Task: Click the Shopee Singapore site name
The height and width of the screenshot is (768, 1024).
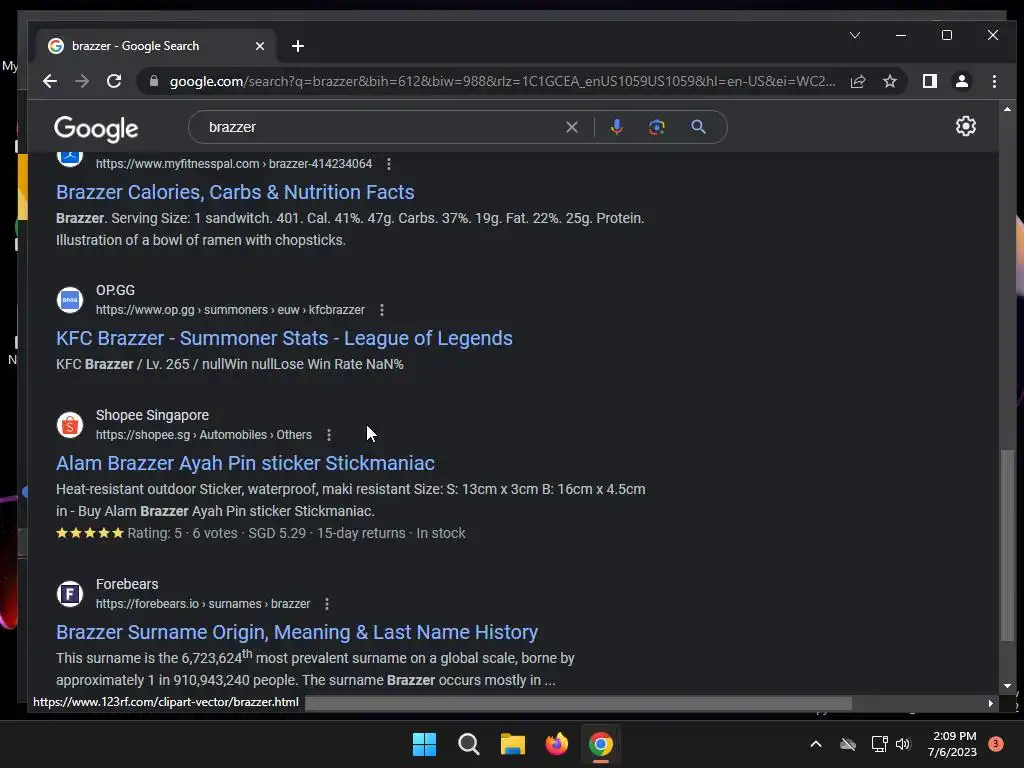Action: pos(152,415)
